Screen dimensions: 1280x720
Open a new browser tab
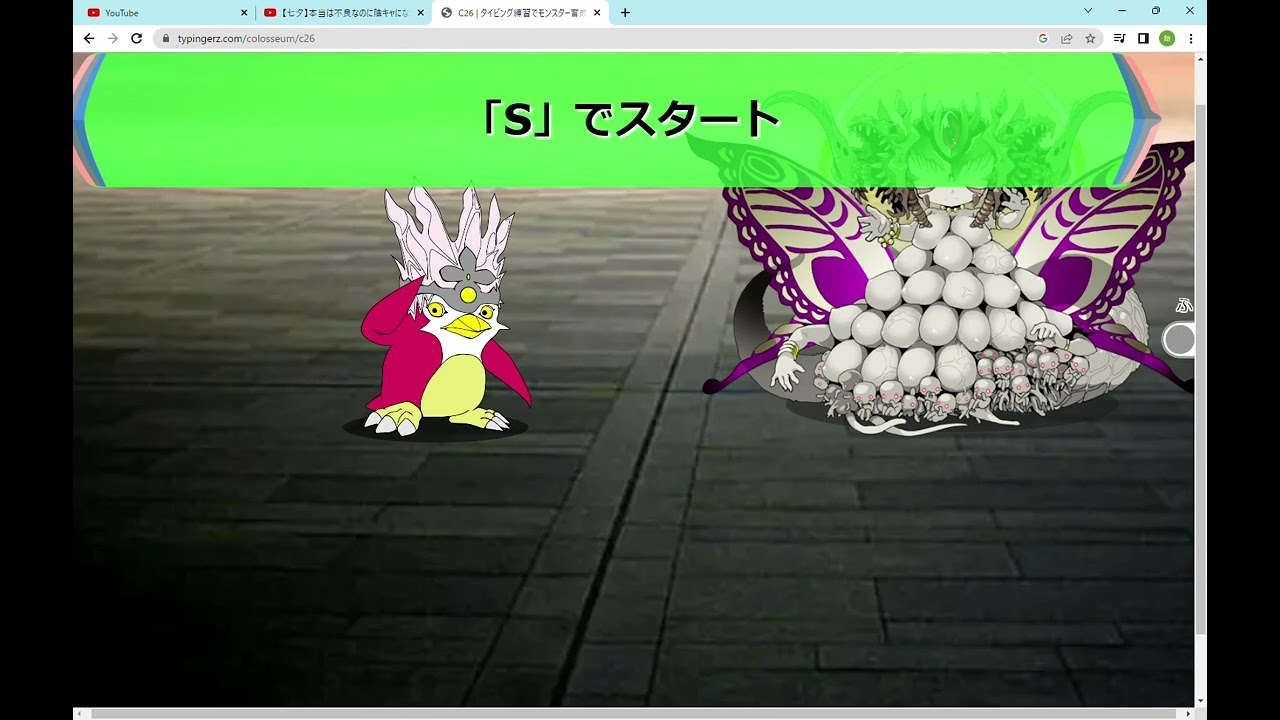coord(625,13)
